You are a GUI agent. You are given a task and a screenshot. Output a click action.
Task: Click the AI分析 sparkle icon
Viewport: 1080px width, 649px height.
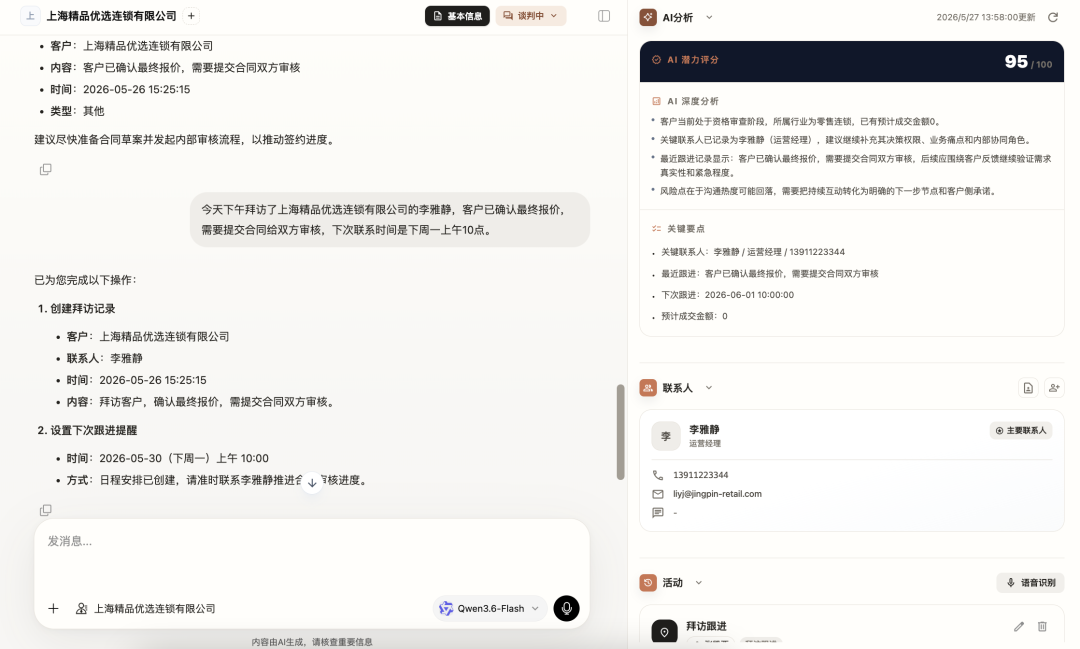coord(648,17)
